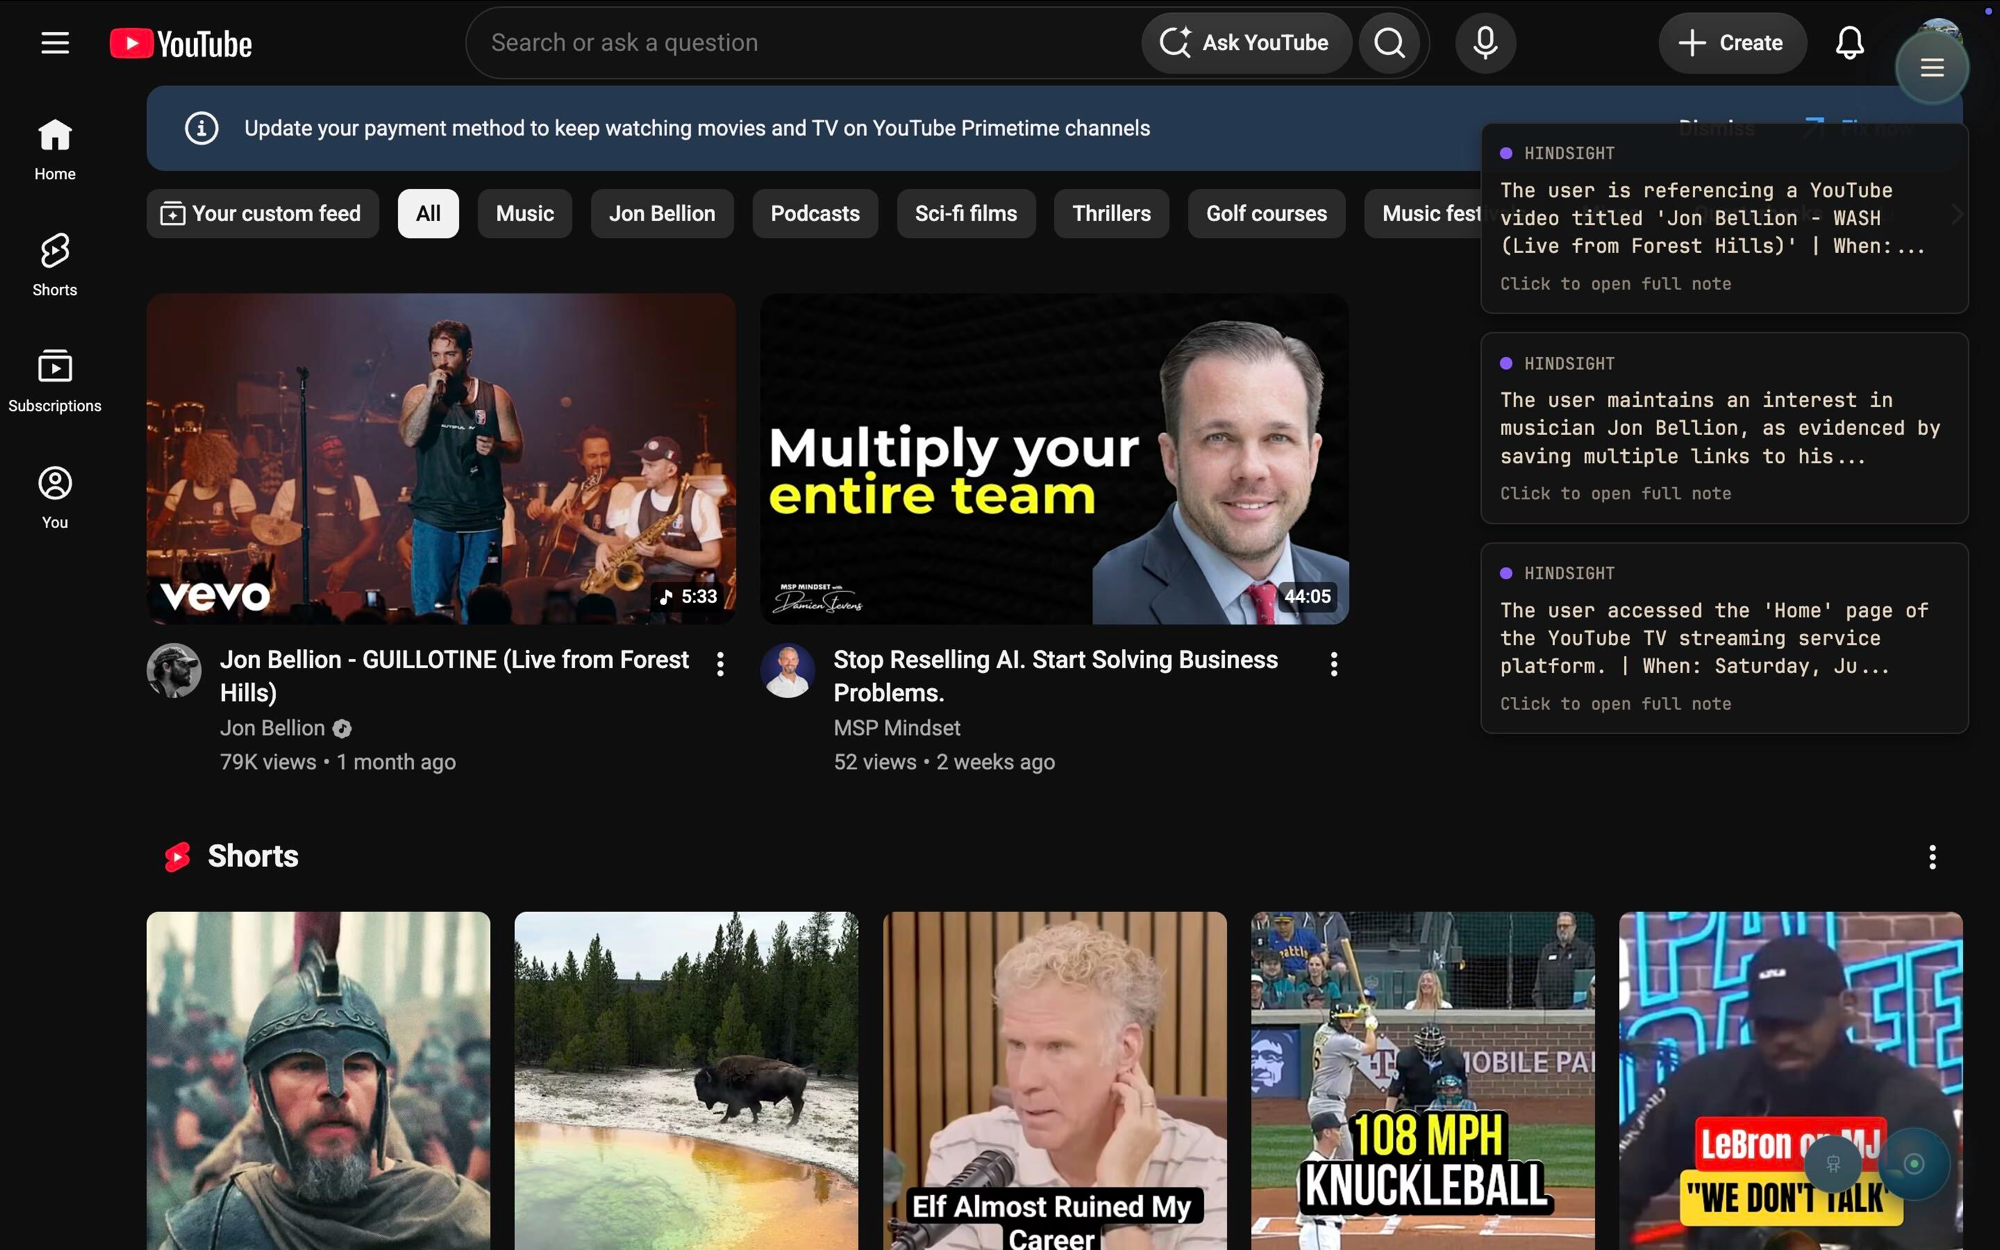Open the notifications bell
2000x1250 pixels.
coord(1849,43)
